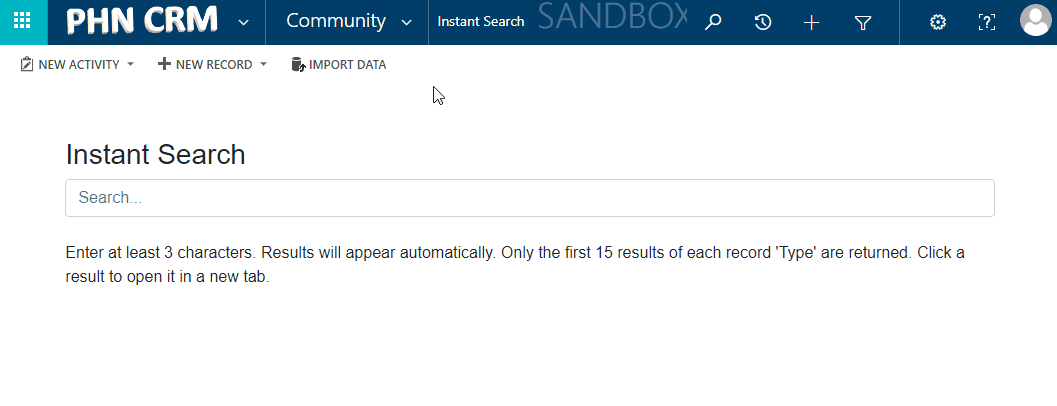Click the IMPORT DATA button label
This screenshot has height=406, width=1057.
347,65
